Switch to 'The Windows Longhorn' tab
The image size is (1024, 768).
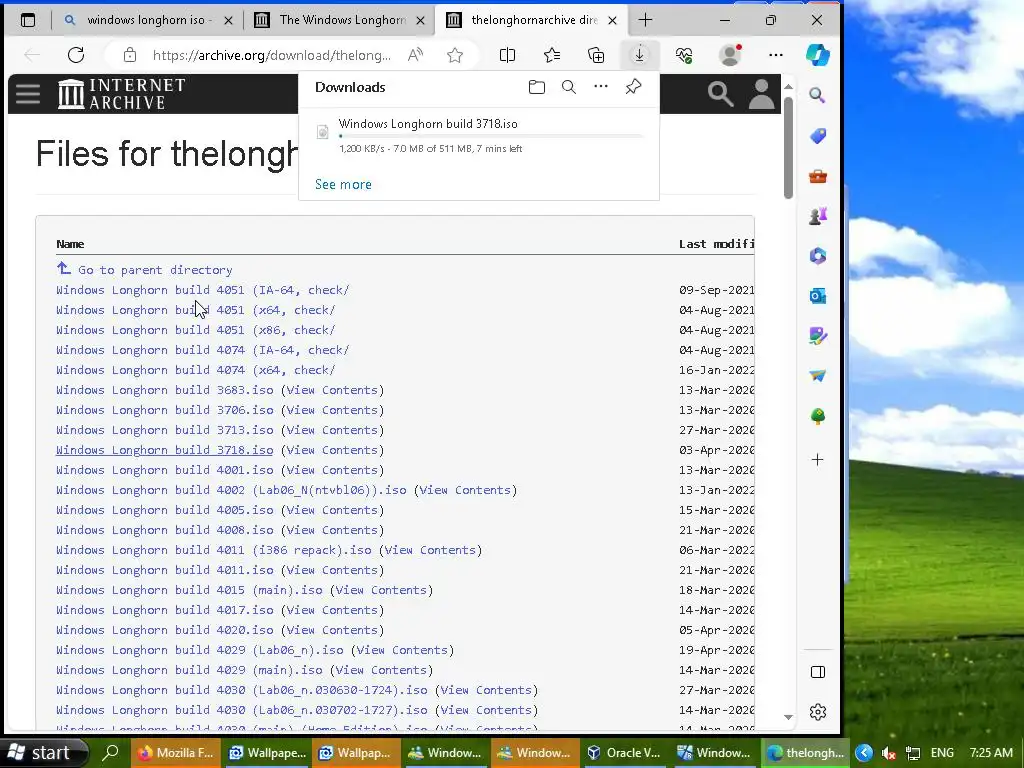coord(340,20)
